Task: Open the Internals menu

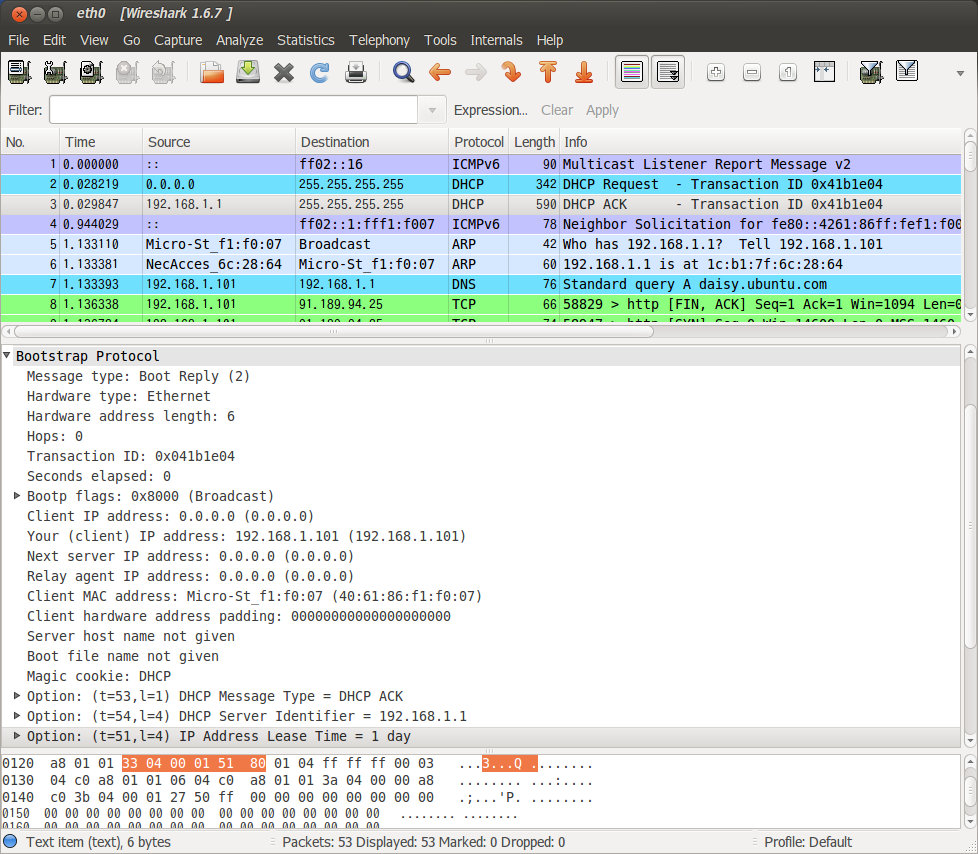Action: point(496,40)
